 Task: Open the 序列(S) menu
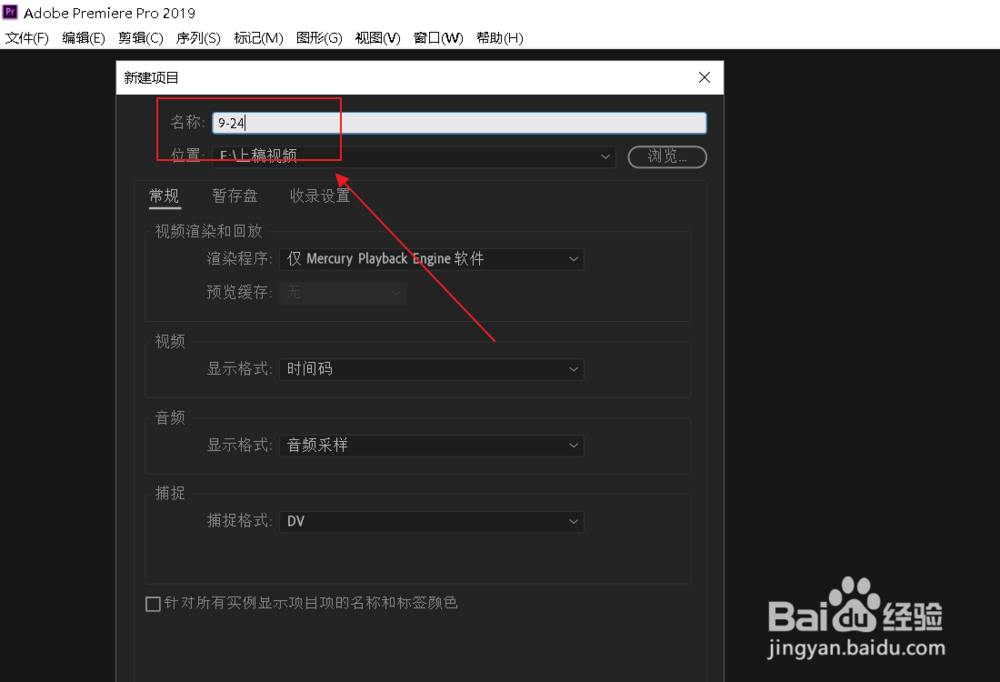[x=198, y=38]
